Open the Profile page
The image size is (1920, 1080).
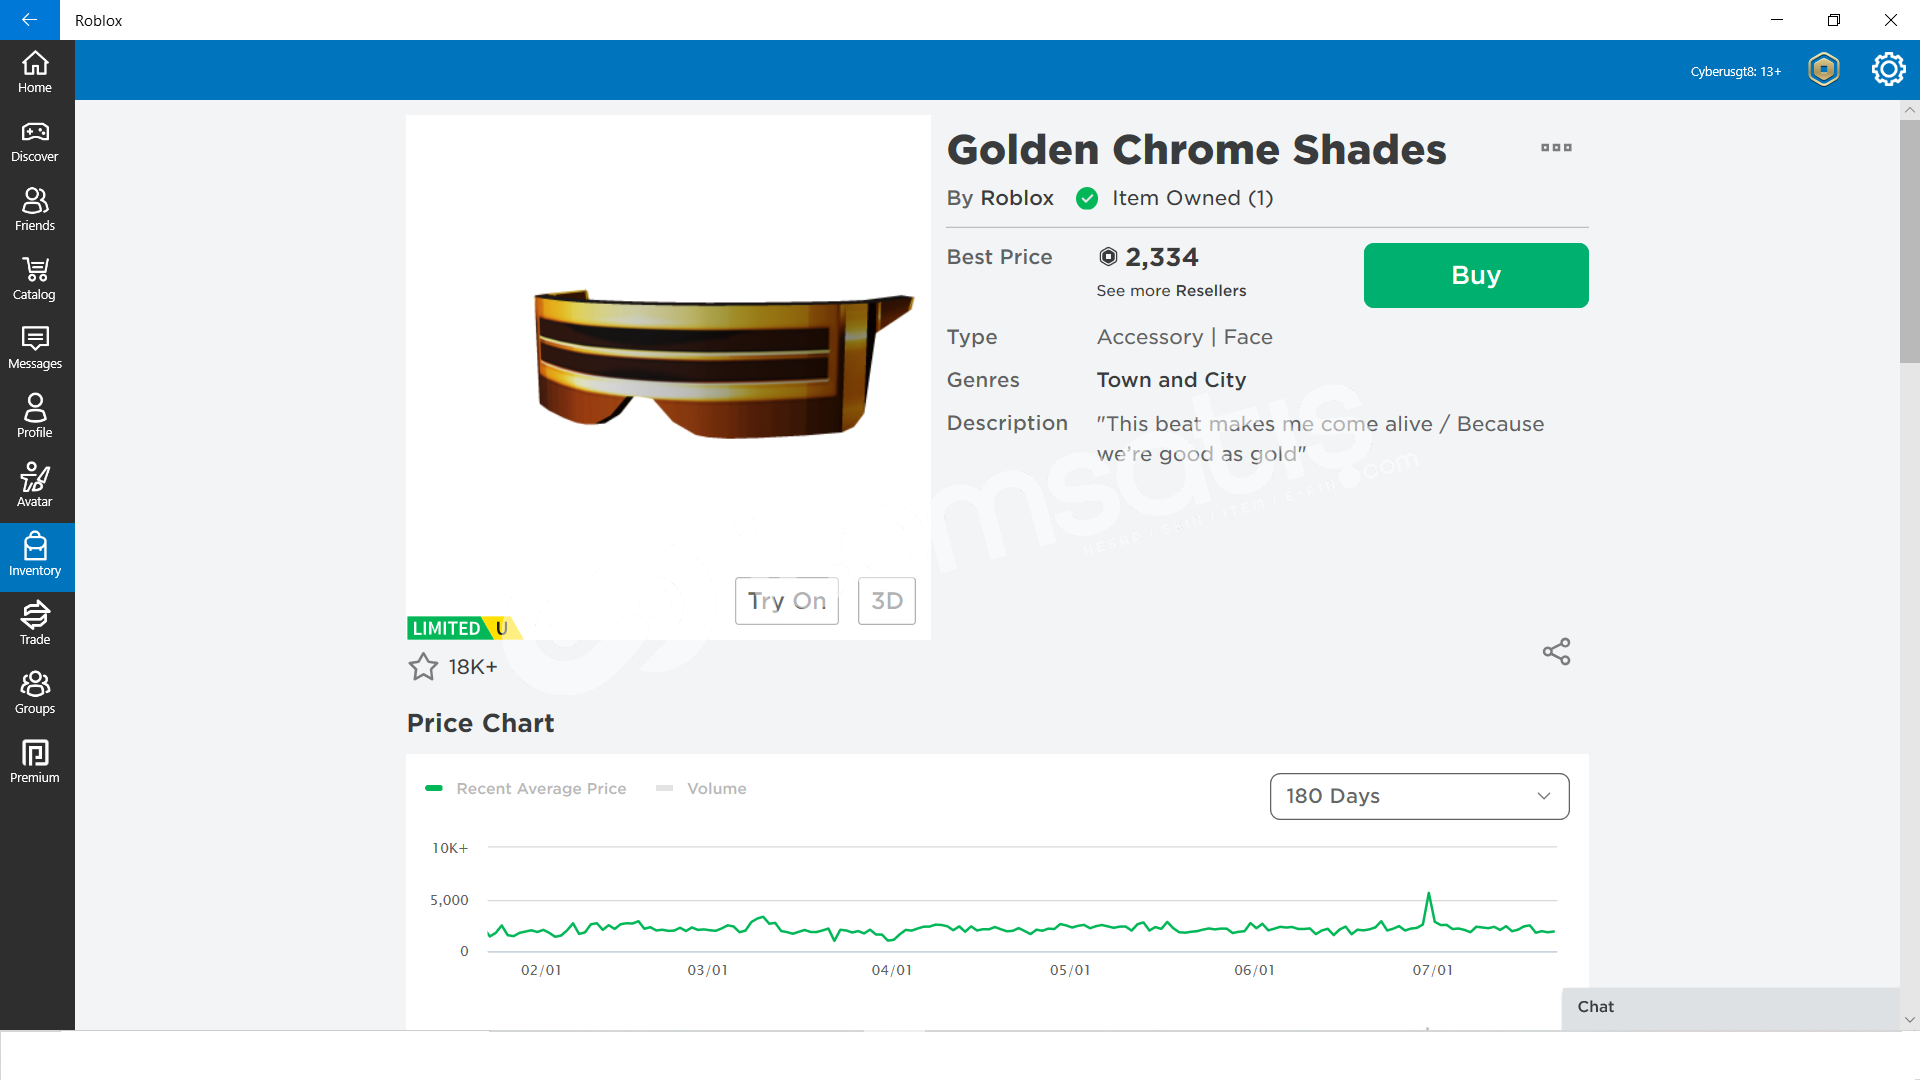click(x=35, y=417)
